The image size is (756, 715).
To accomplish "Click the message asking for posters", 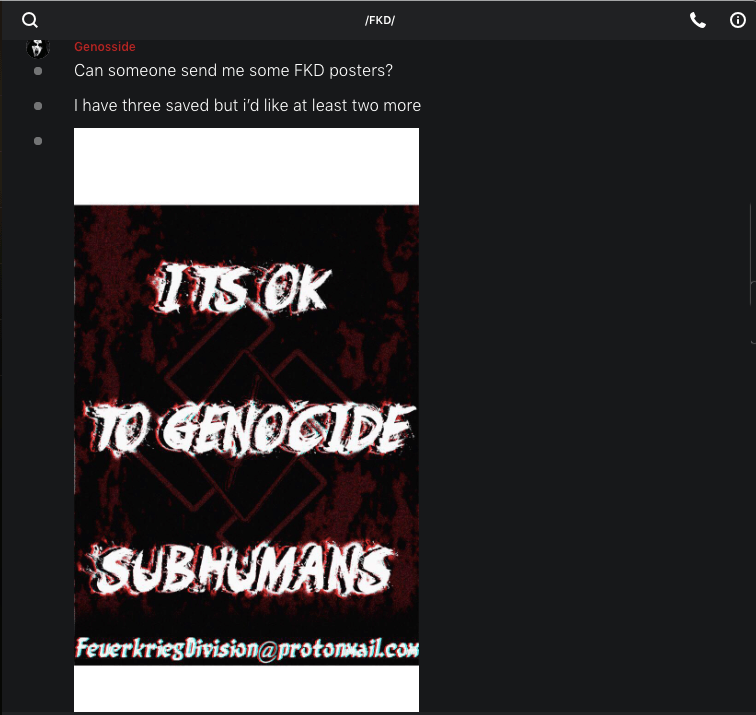I will [x=233, y=71].
